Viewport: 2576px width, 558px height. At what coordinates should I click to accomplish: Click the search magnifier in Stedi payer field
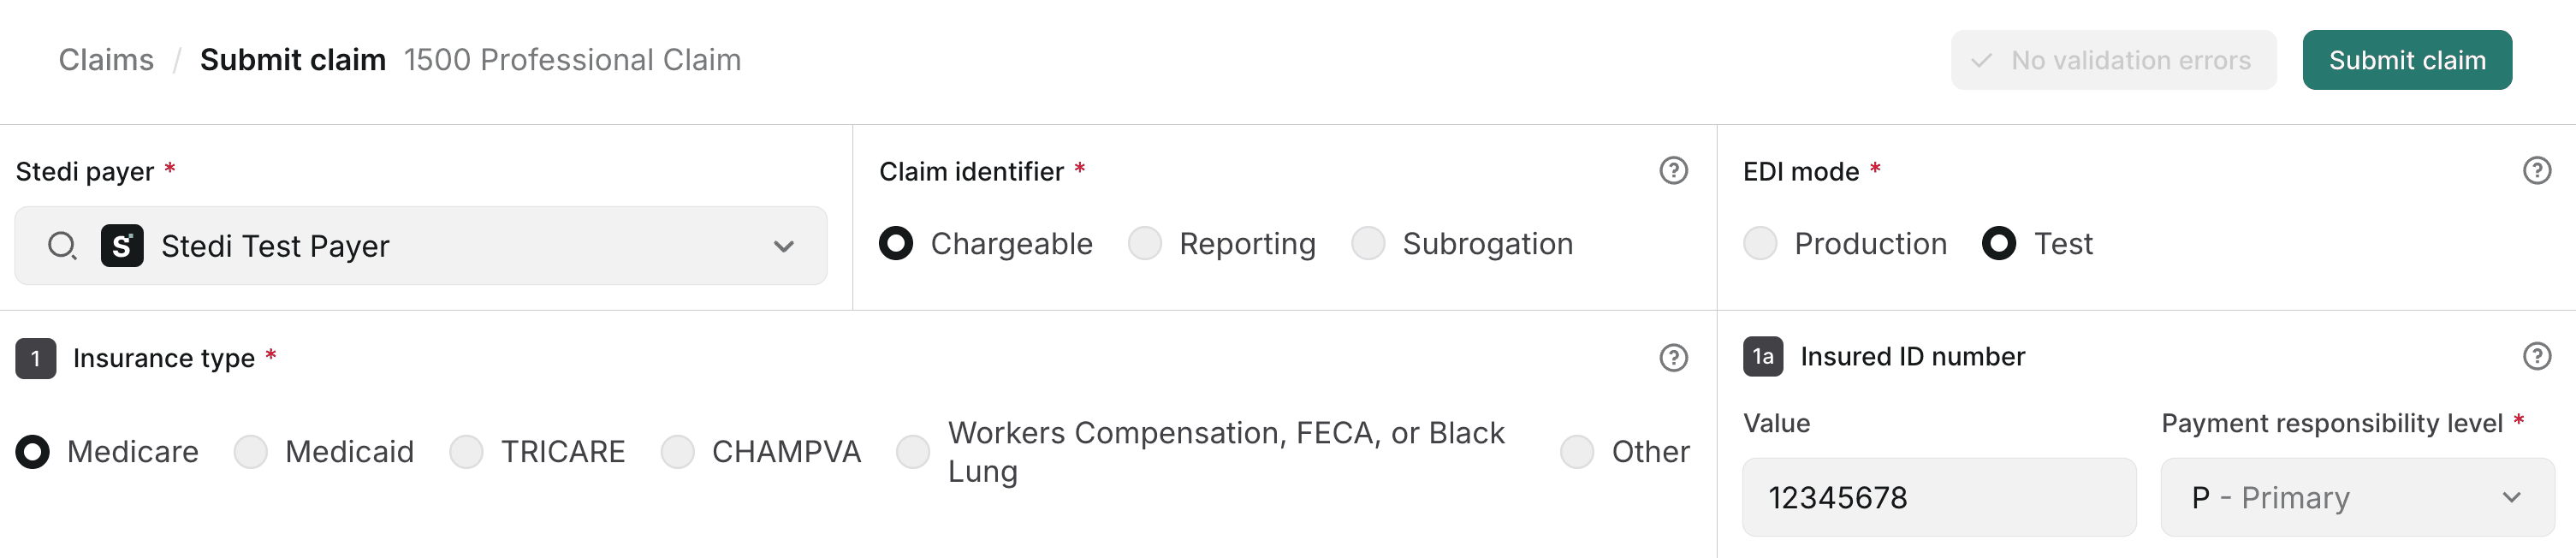(x=63, y=245)
